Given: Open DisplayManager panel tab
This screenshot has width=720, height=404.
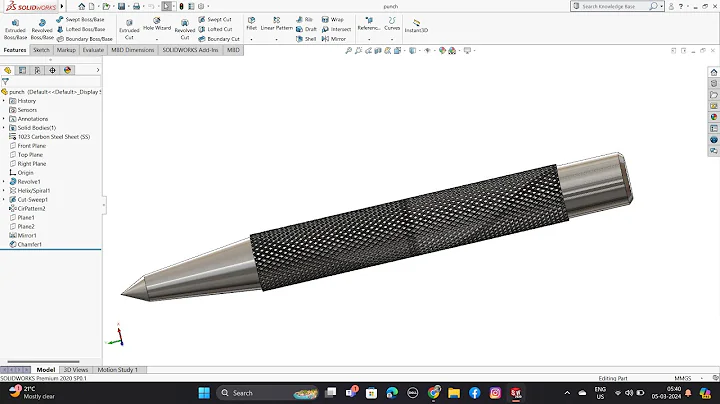Looking at the screenshot, I should click(68, 70).
